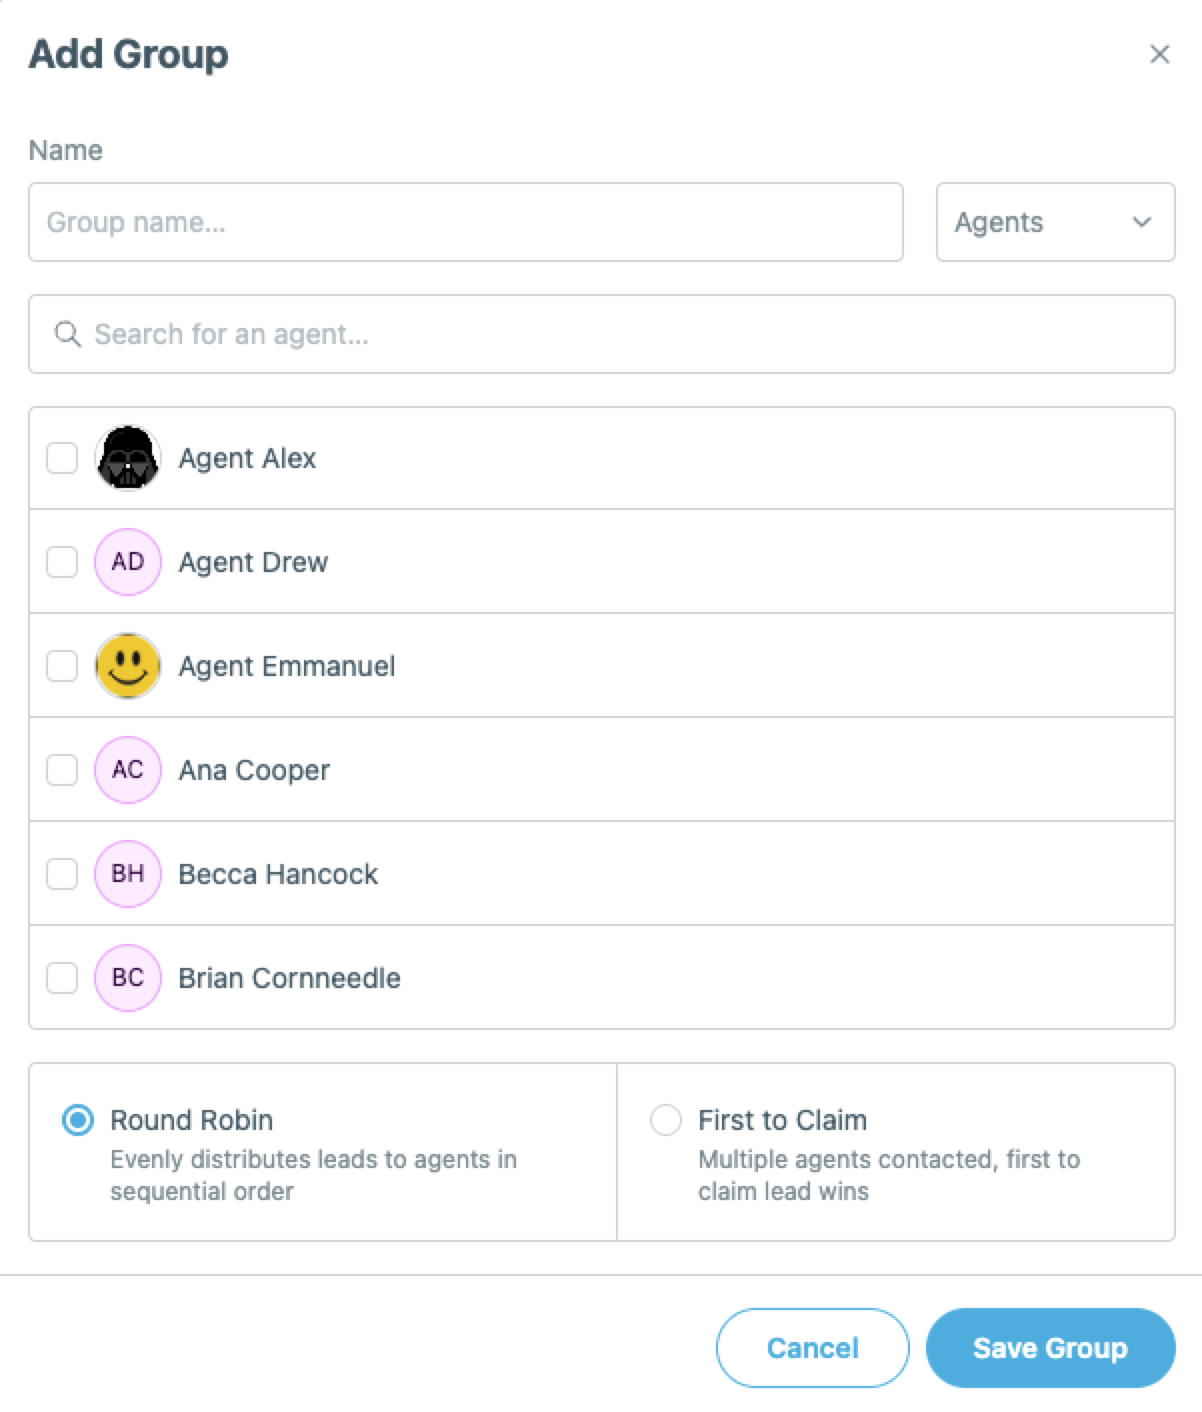Cancel adding the group
Screen dimensions: 1202x1412
[812, 1348]
